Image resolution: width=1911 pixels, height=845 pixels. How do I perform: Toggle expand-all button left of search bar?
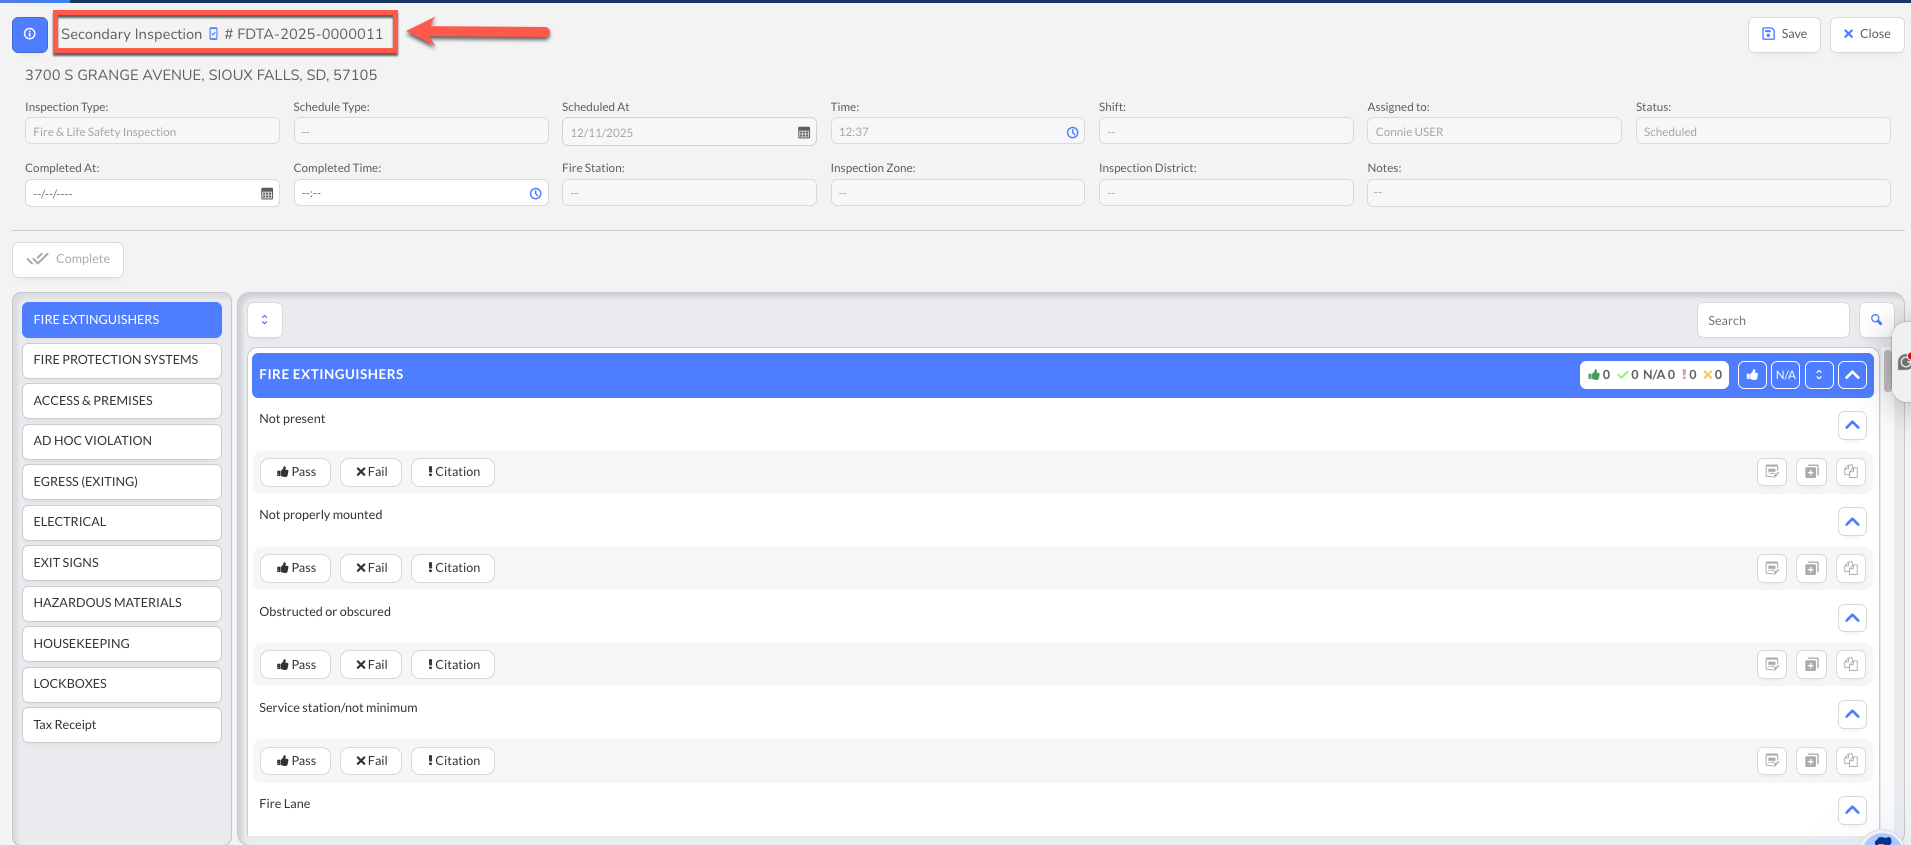point(265,320)
